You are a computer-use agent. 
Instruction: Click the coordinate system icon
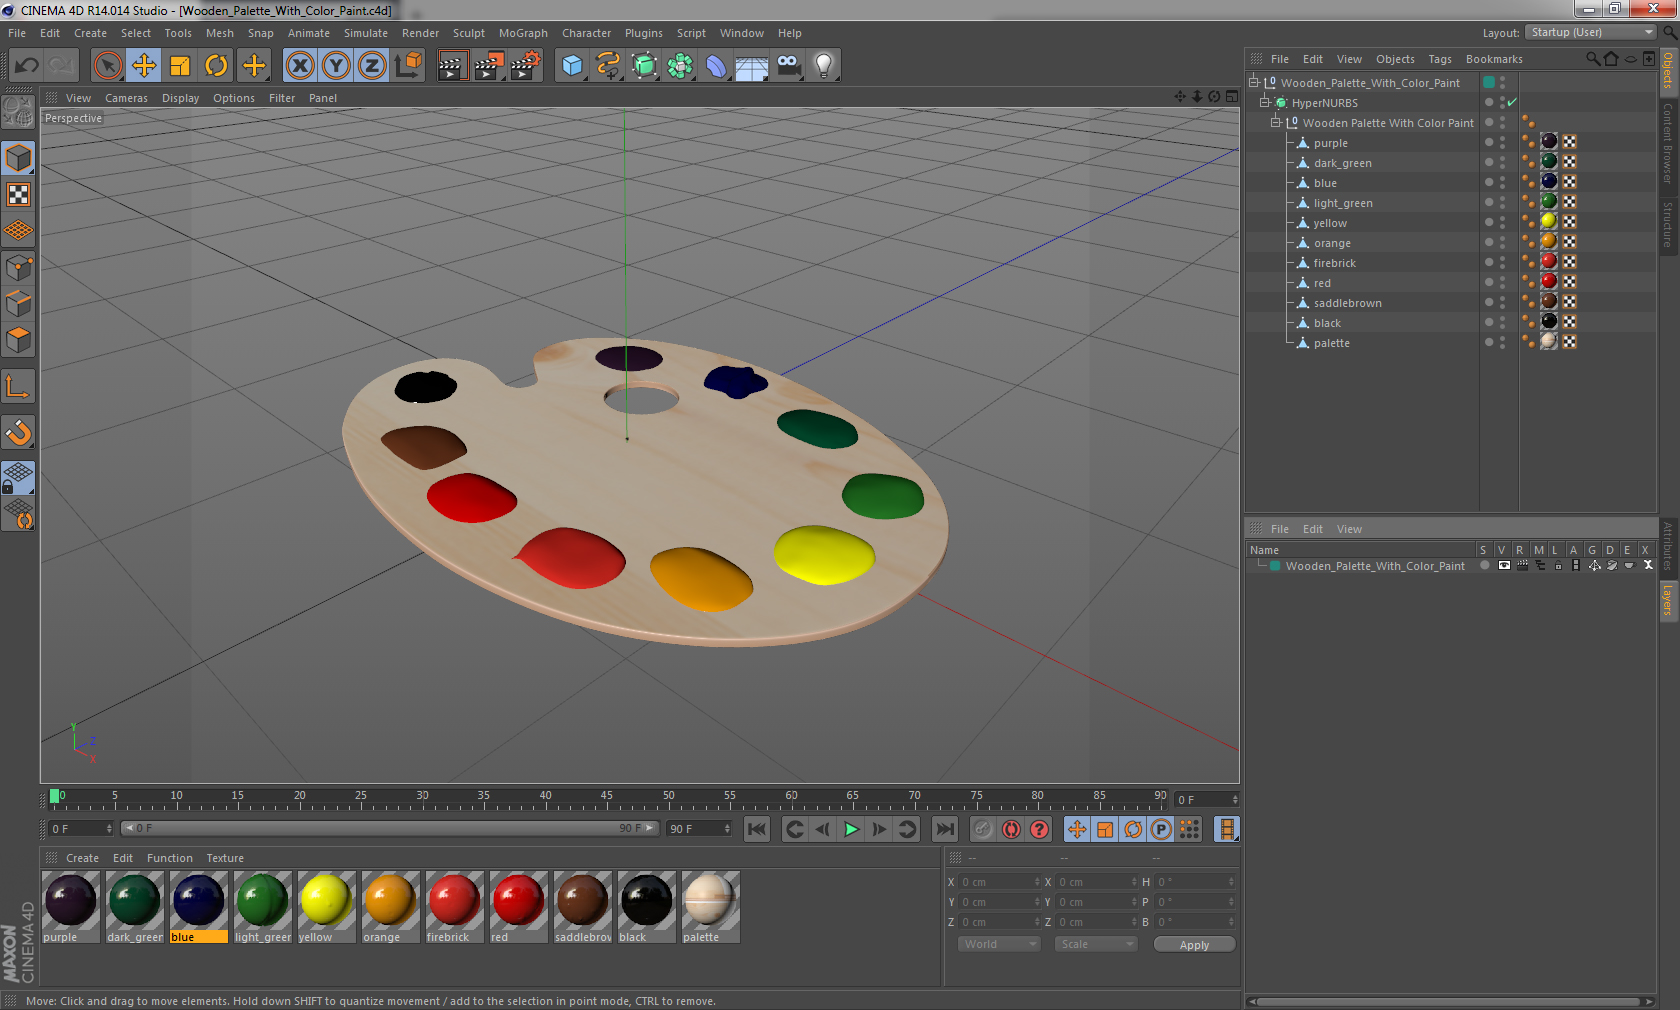[409, 66]
